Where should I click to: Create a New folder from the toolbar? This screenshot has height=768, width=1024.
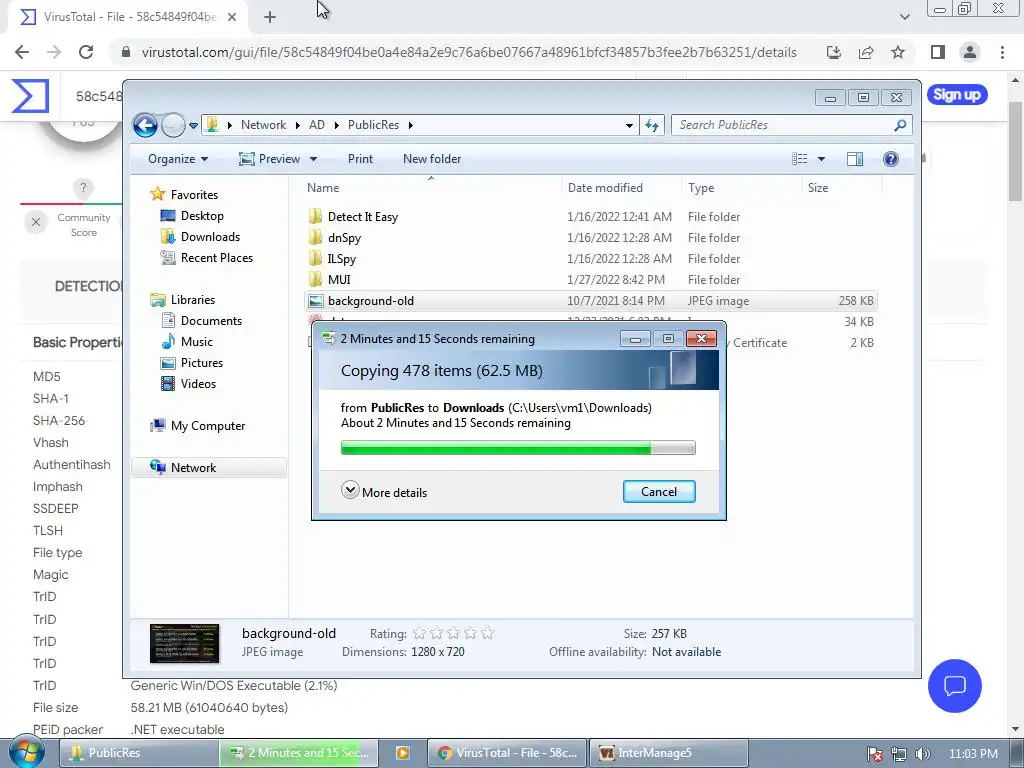point(432,159)
